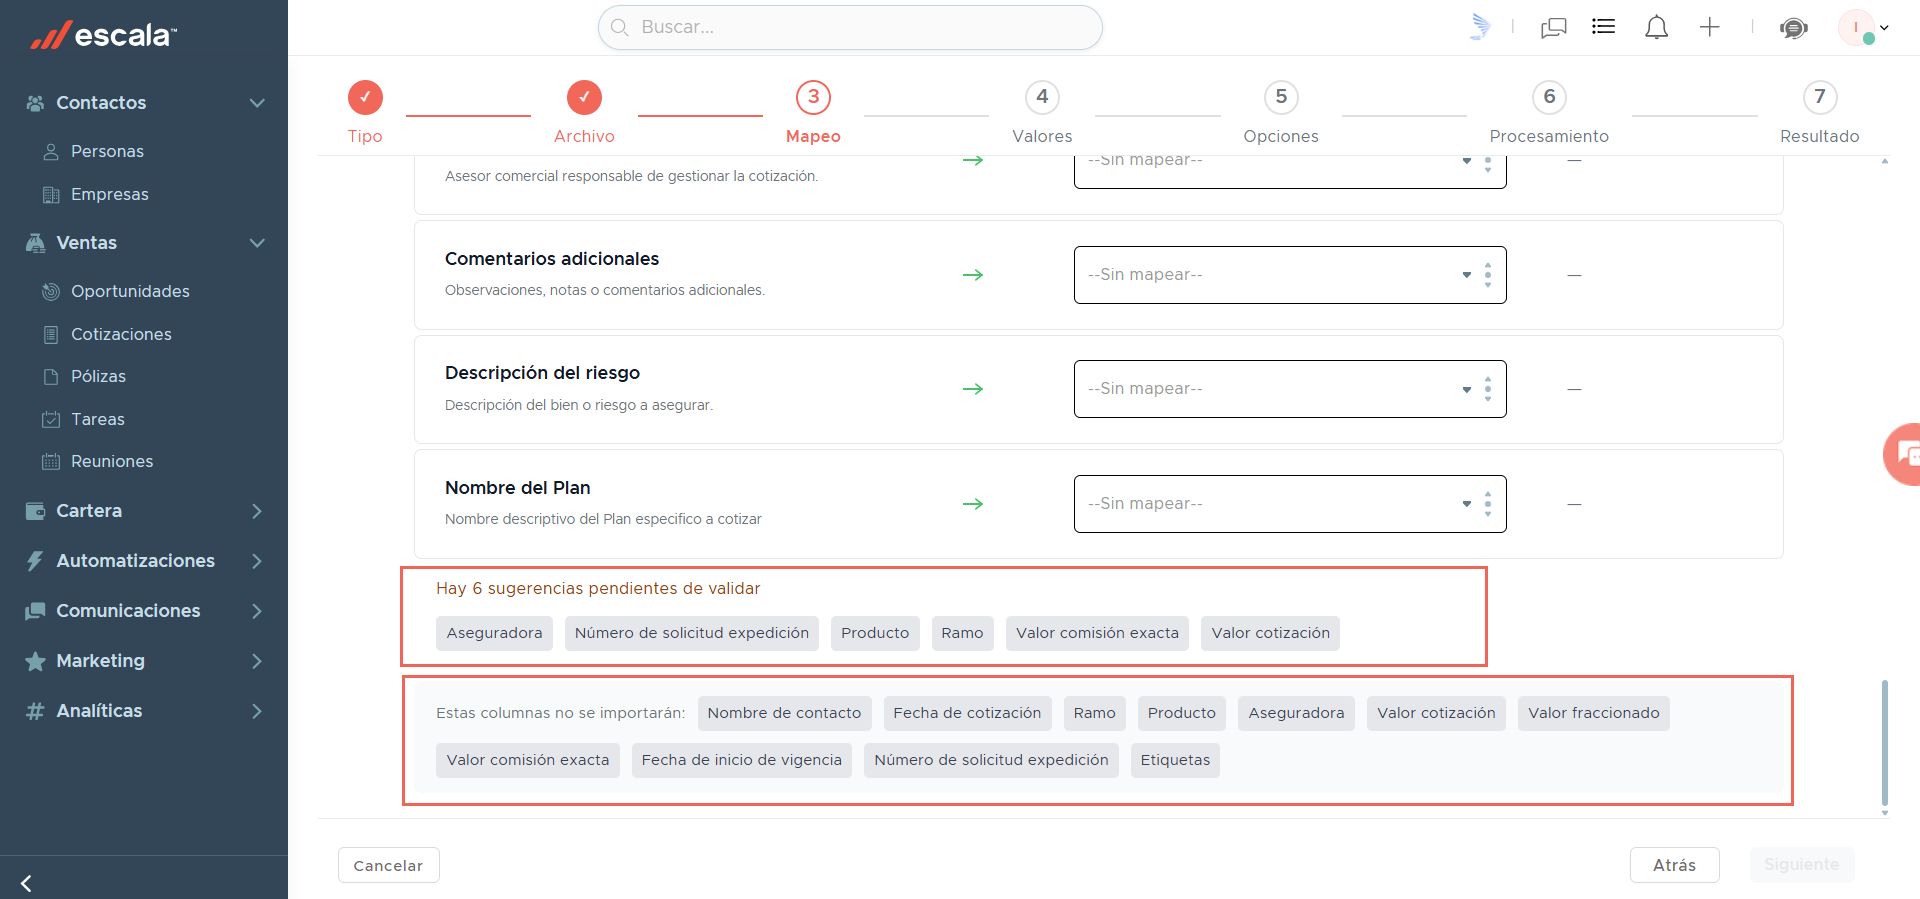The image size is (1920, 899).
Task: Click the Comunicaciones chat icon
Action: coord(35,611)
